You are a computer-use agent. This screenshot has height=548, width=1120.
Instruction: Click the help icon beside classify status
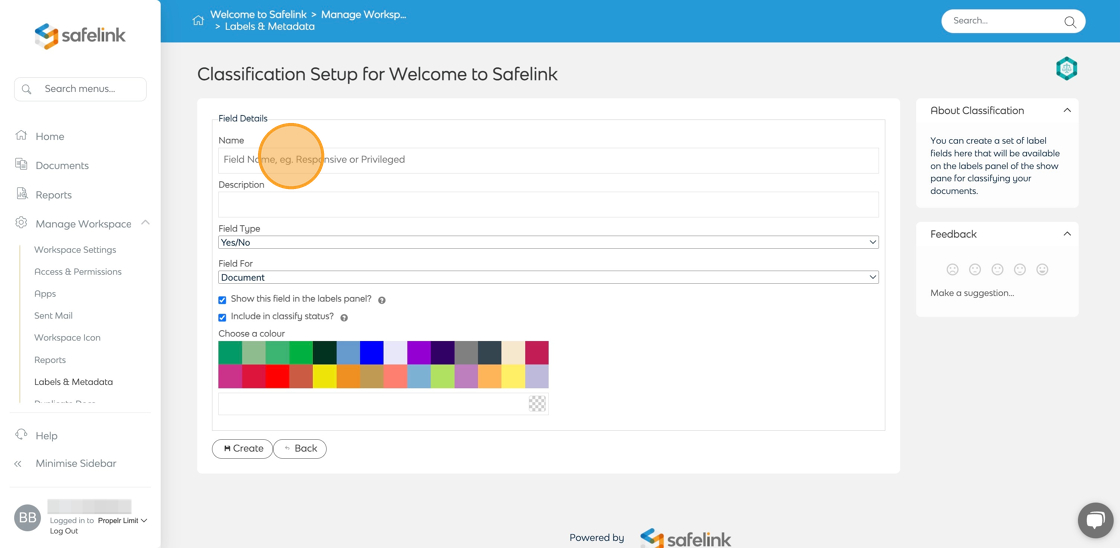click(x=344, y=318)
